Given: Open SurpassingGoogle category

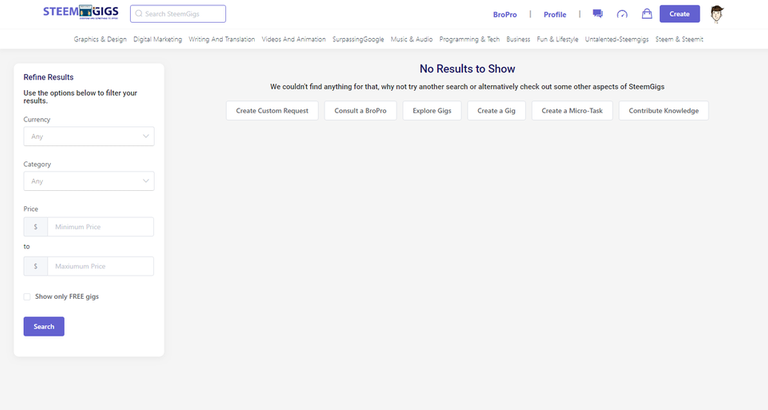Looking at the screenshot, I should (x=358, y=39).
